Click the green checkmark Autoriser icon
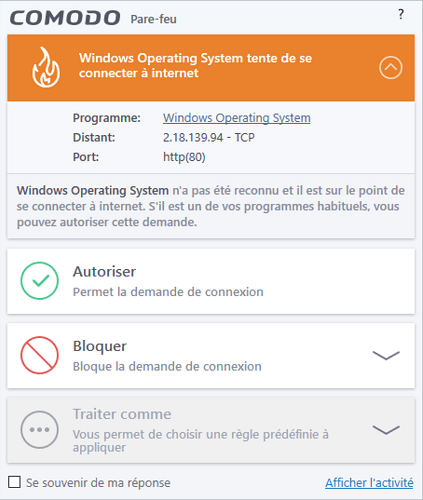The width and height of the screenshot is (423, 500). pos(40,281)
